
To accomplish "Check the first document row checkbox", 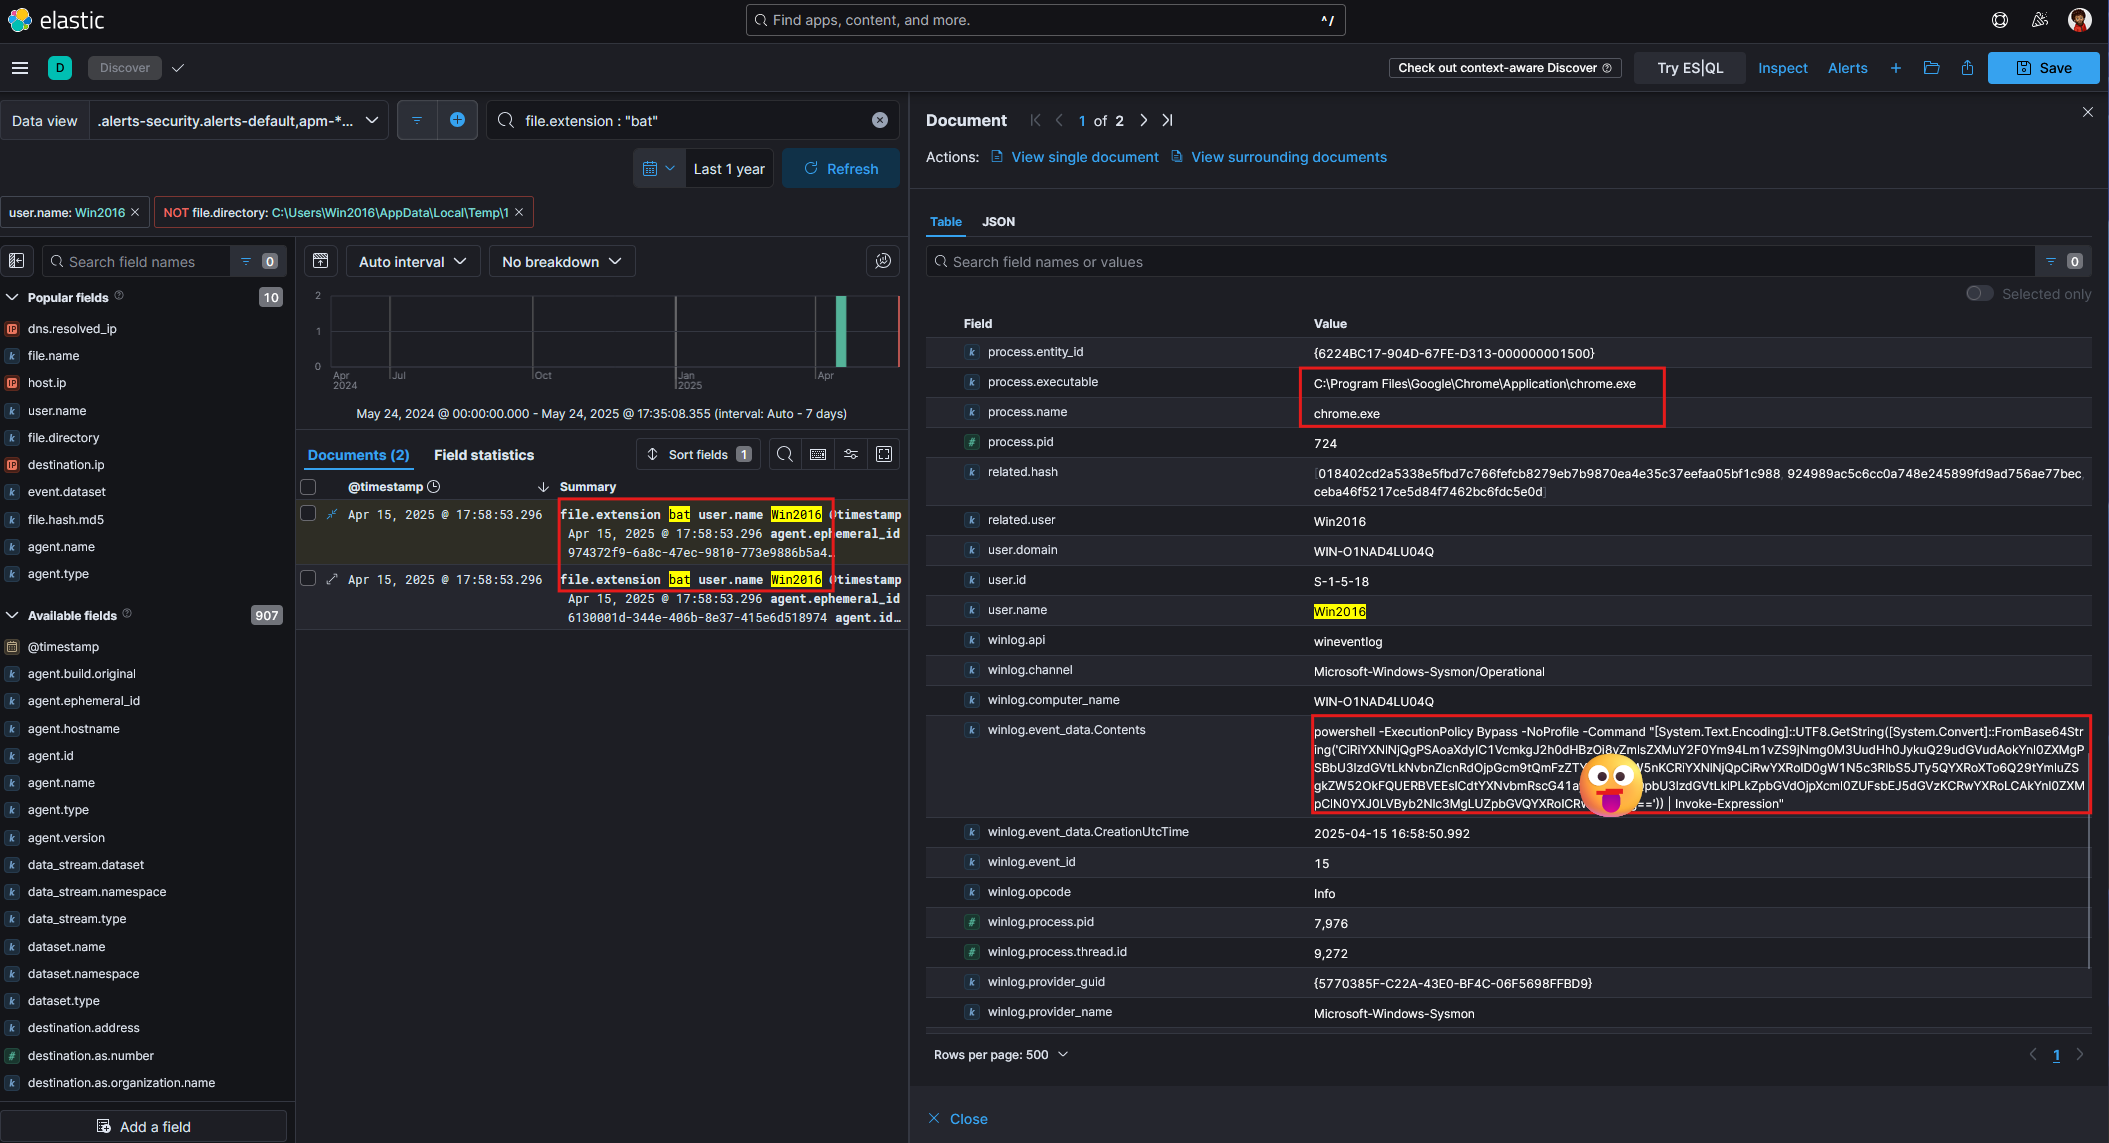I will click(x=308, y=513).
